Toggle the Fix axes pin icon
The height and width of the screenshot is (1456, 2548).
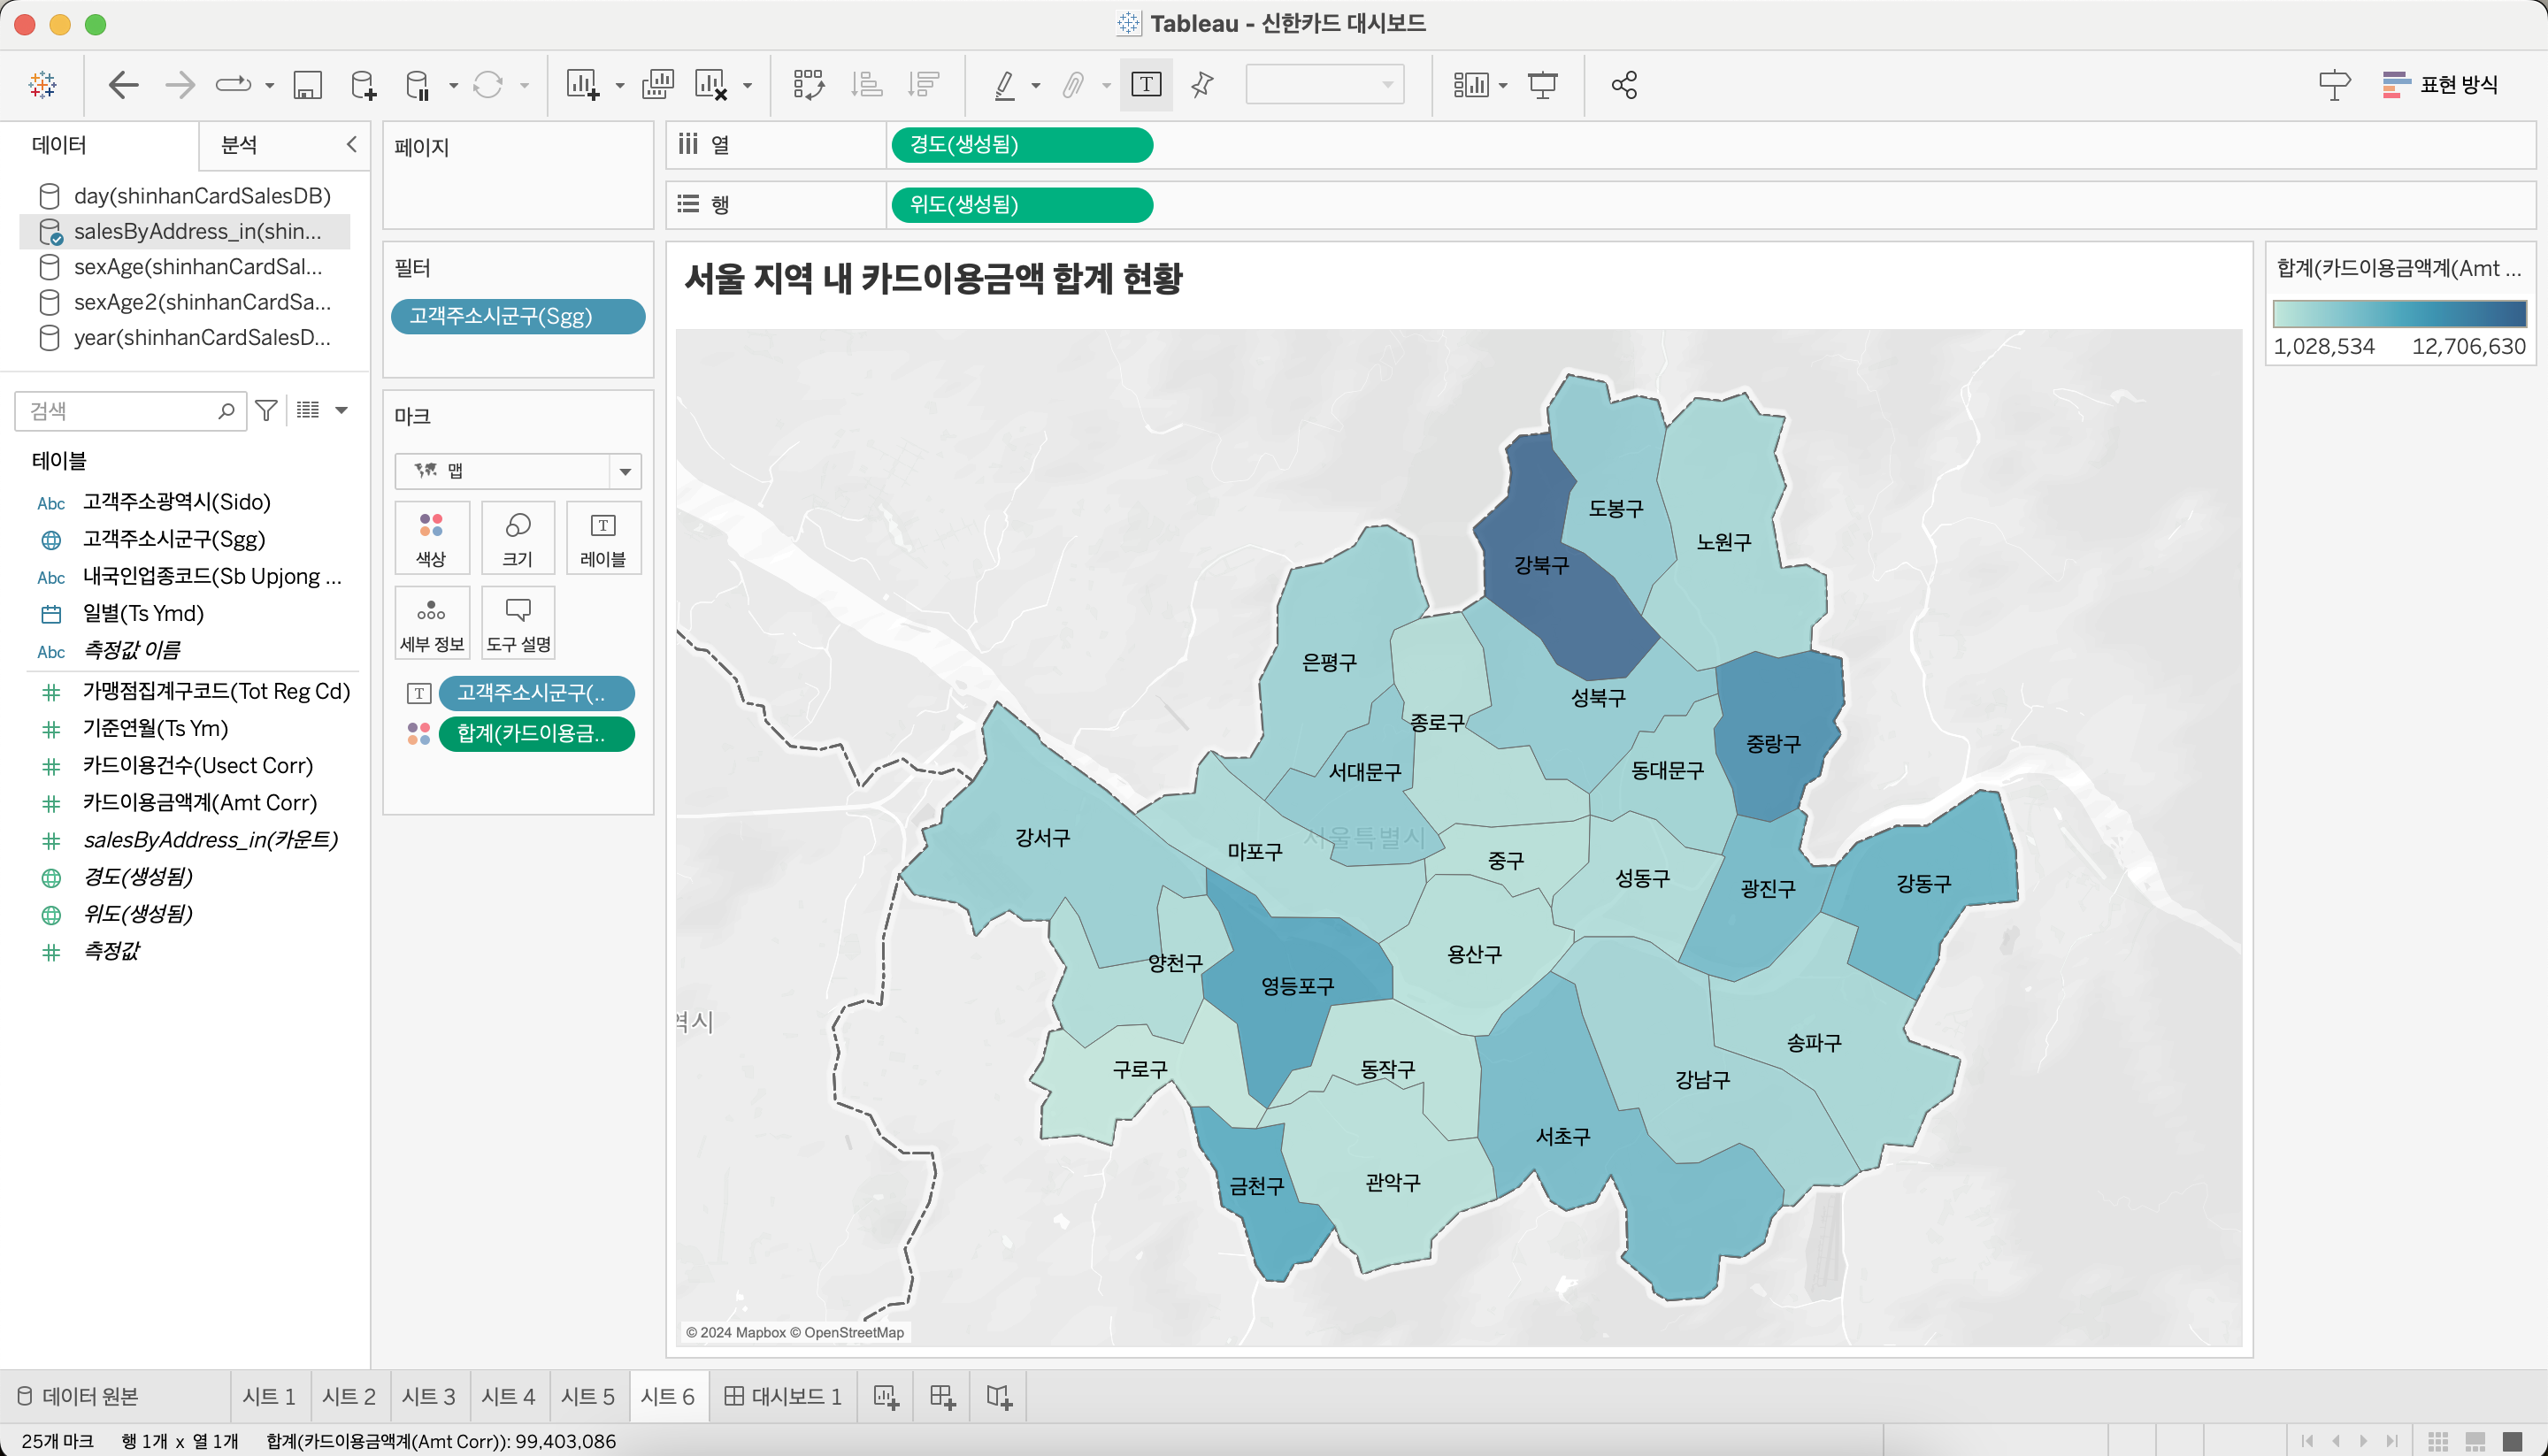[x=1202, y=85]
